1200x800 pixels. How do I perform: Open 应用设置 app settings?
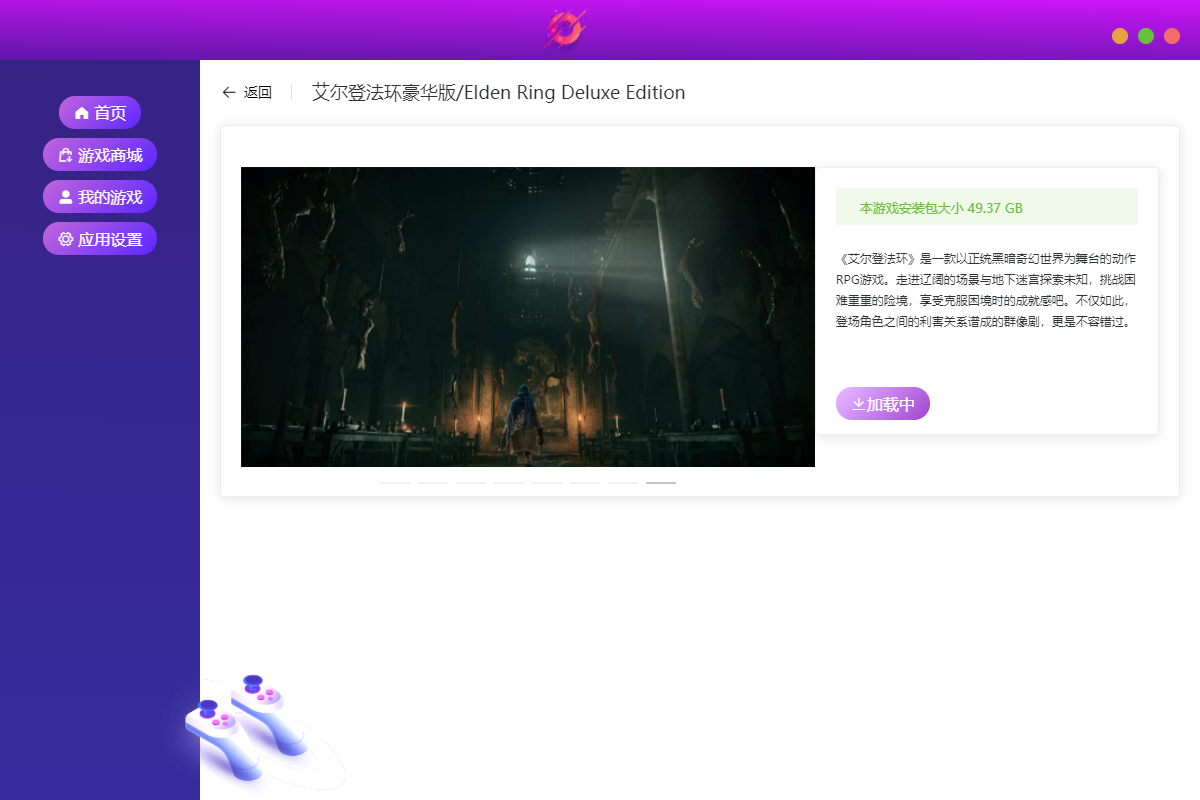click(100, 239)
